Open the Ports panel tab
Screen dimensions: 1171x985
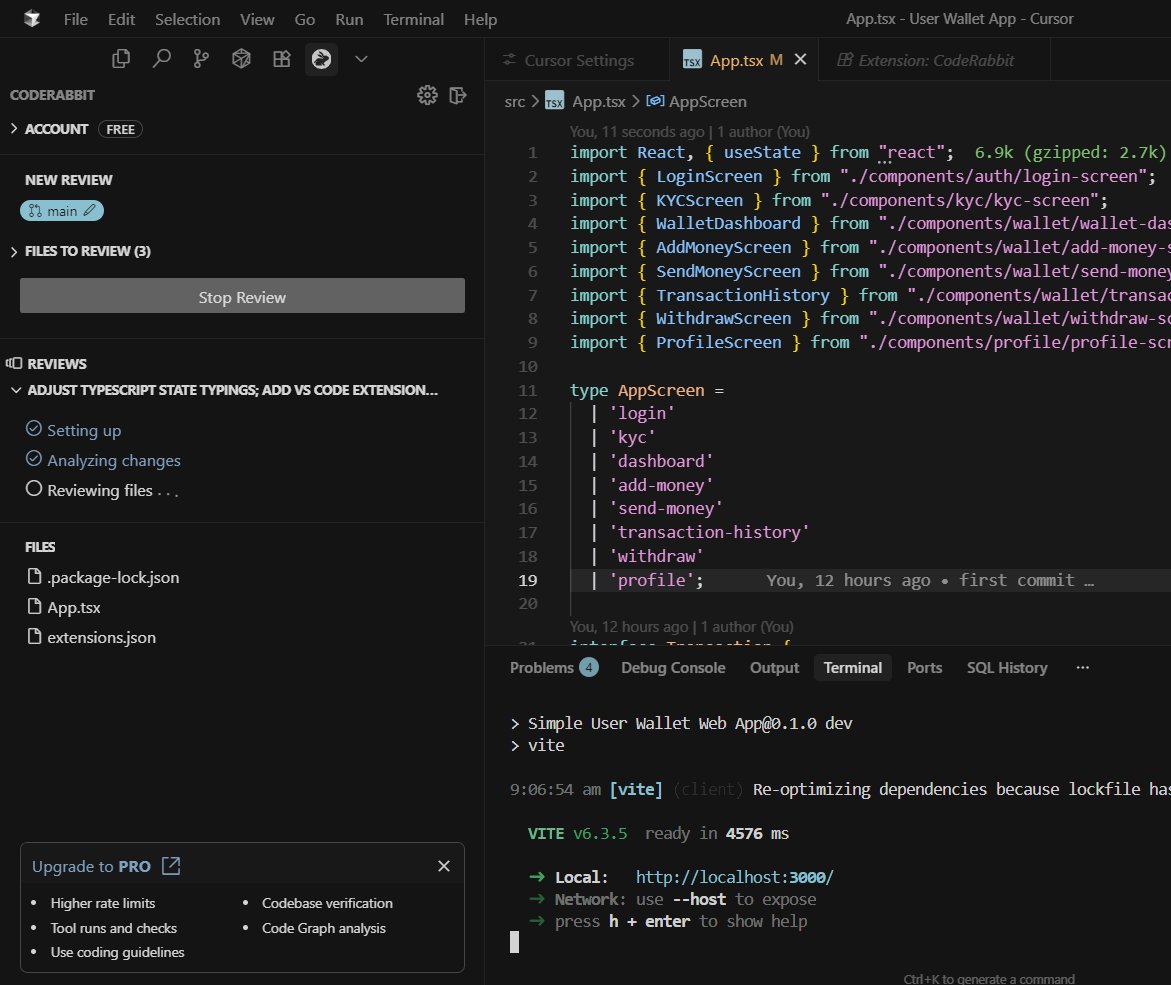click(925, 668)
